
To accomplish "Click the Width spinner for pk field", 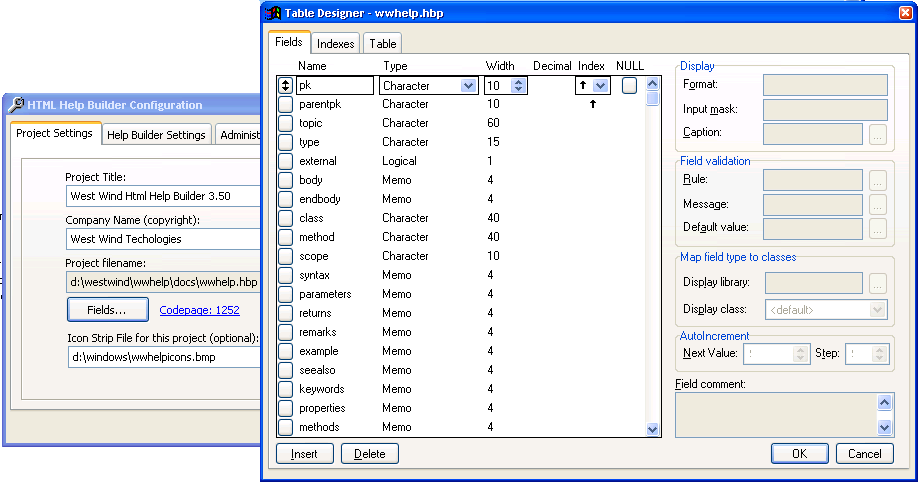I will (518, 86).
